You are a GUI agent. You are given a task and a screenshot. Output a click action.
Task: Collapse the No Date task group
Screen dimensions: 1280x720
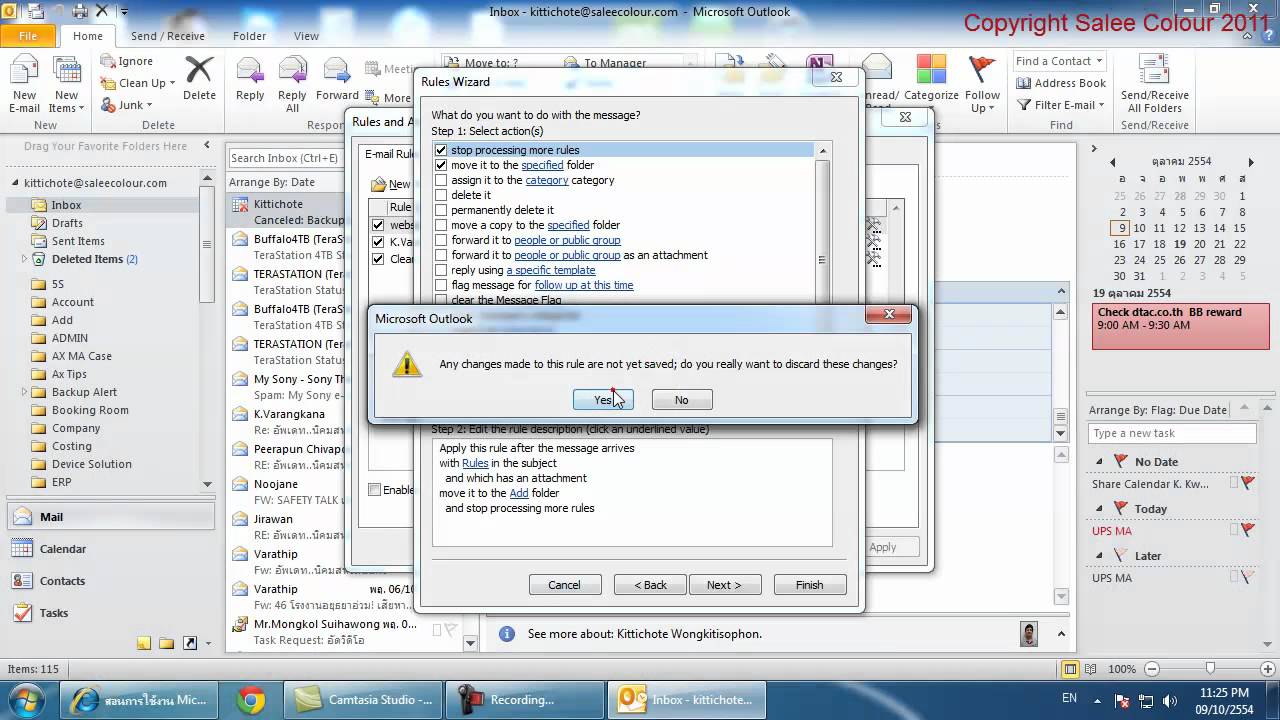[x=1100, y=462]
